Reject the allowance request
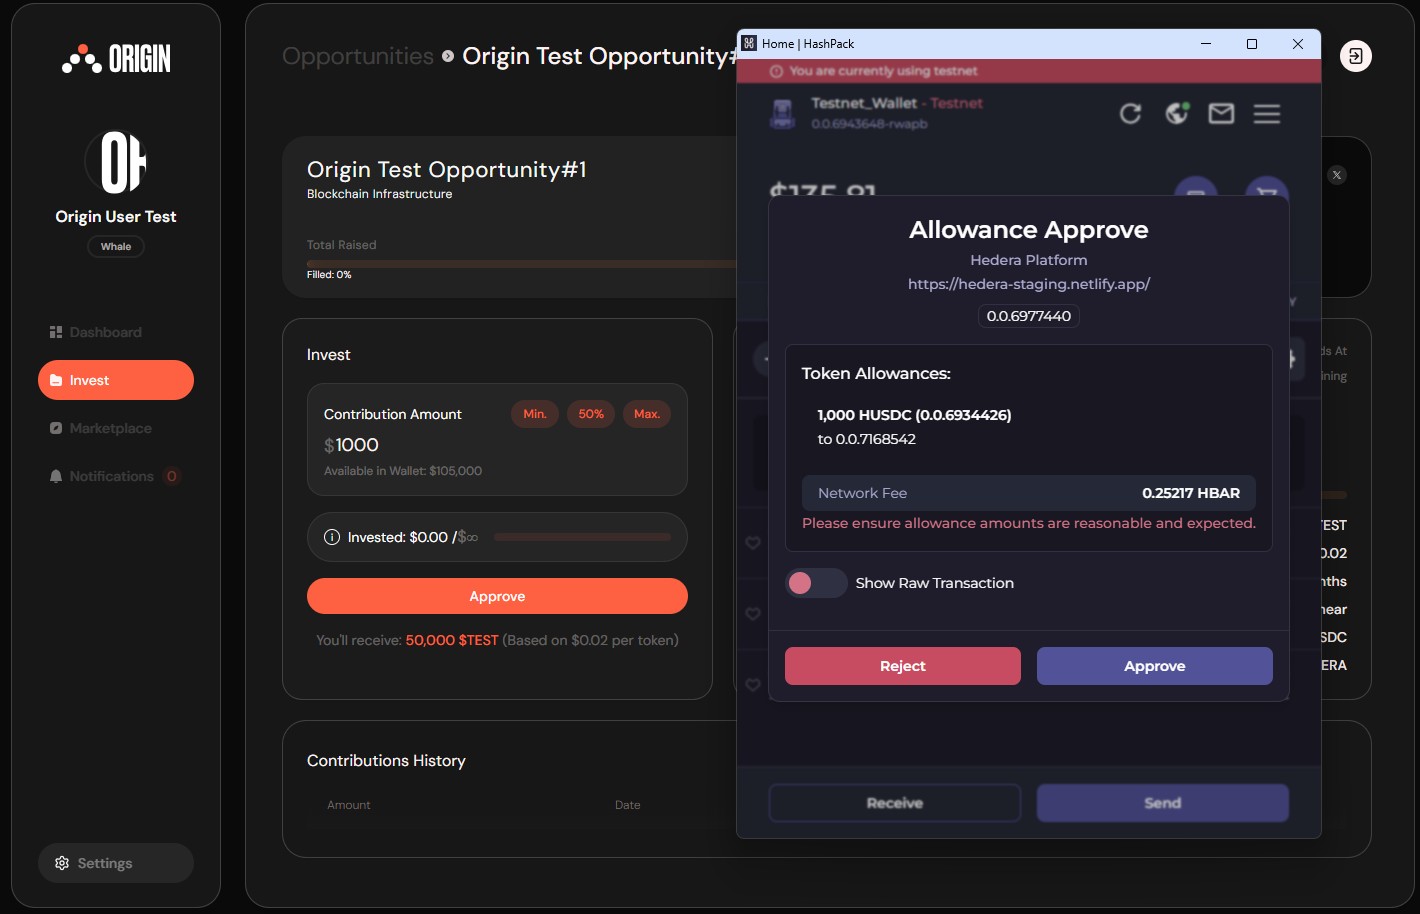1420x914 pixels. 902,666
